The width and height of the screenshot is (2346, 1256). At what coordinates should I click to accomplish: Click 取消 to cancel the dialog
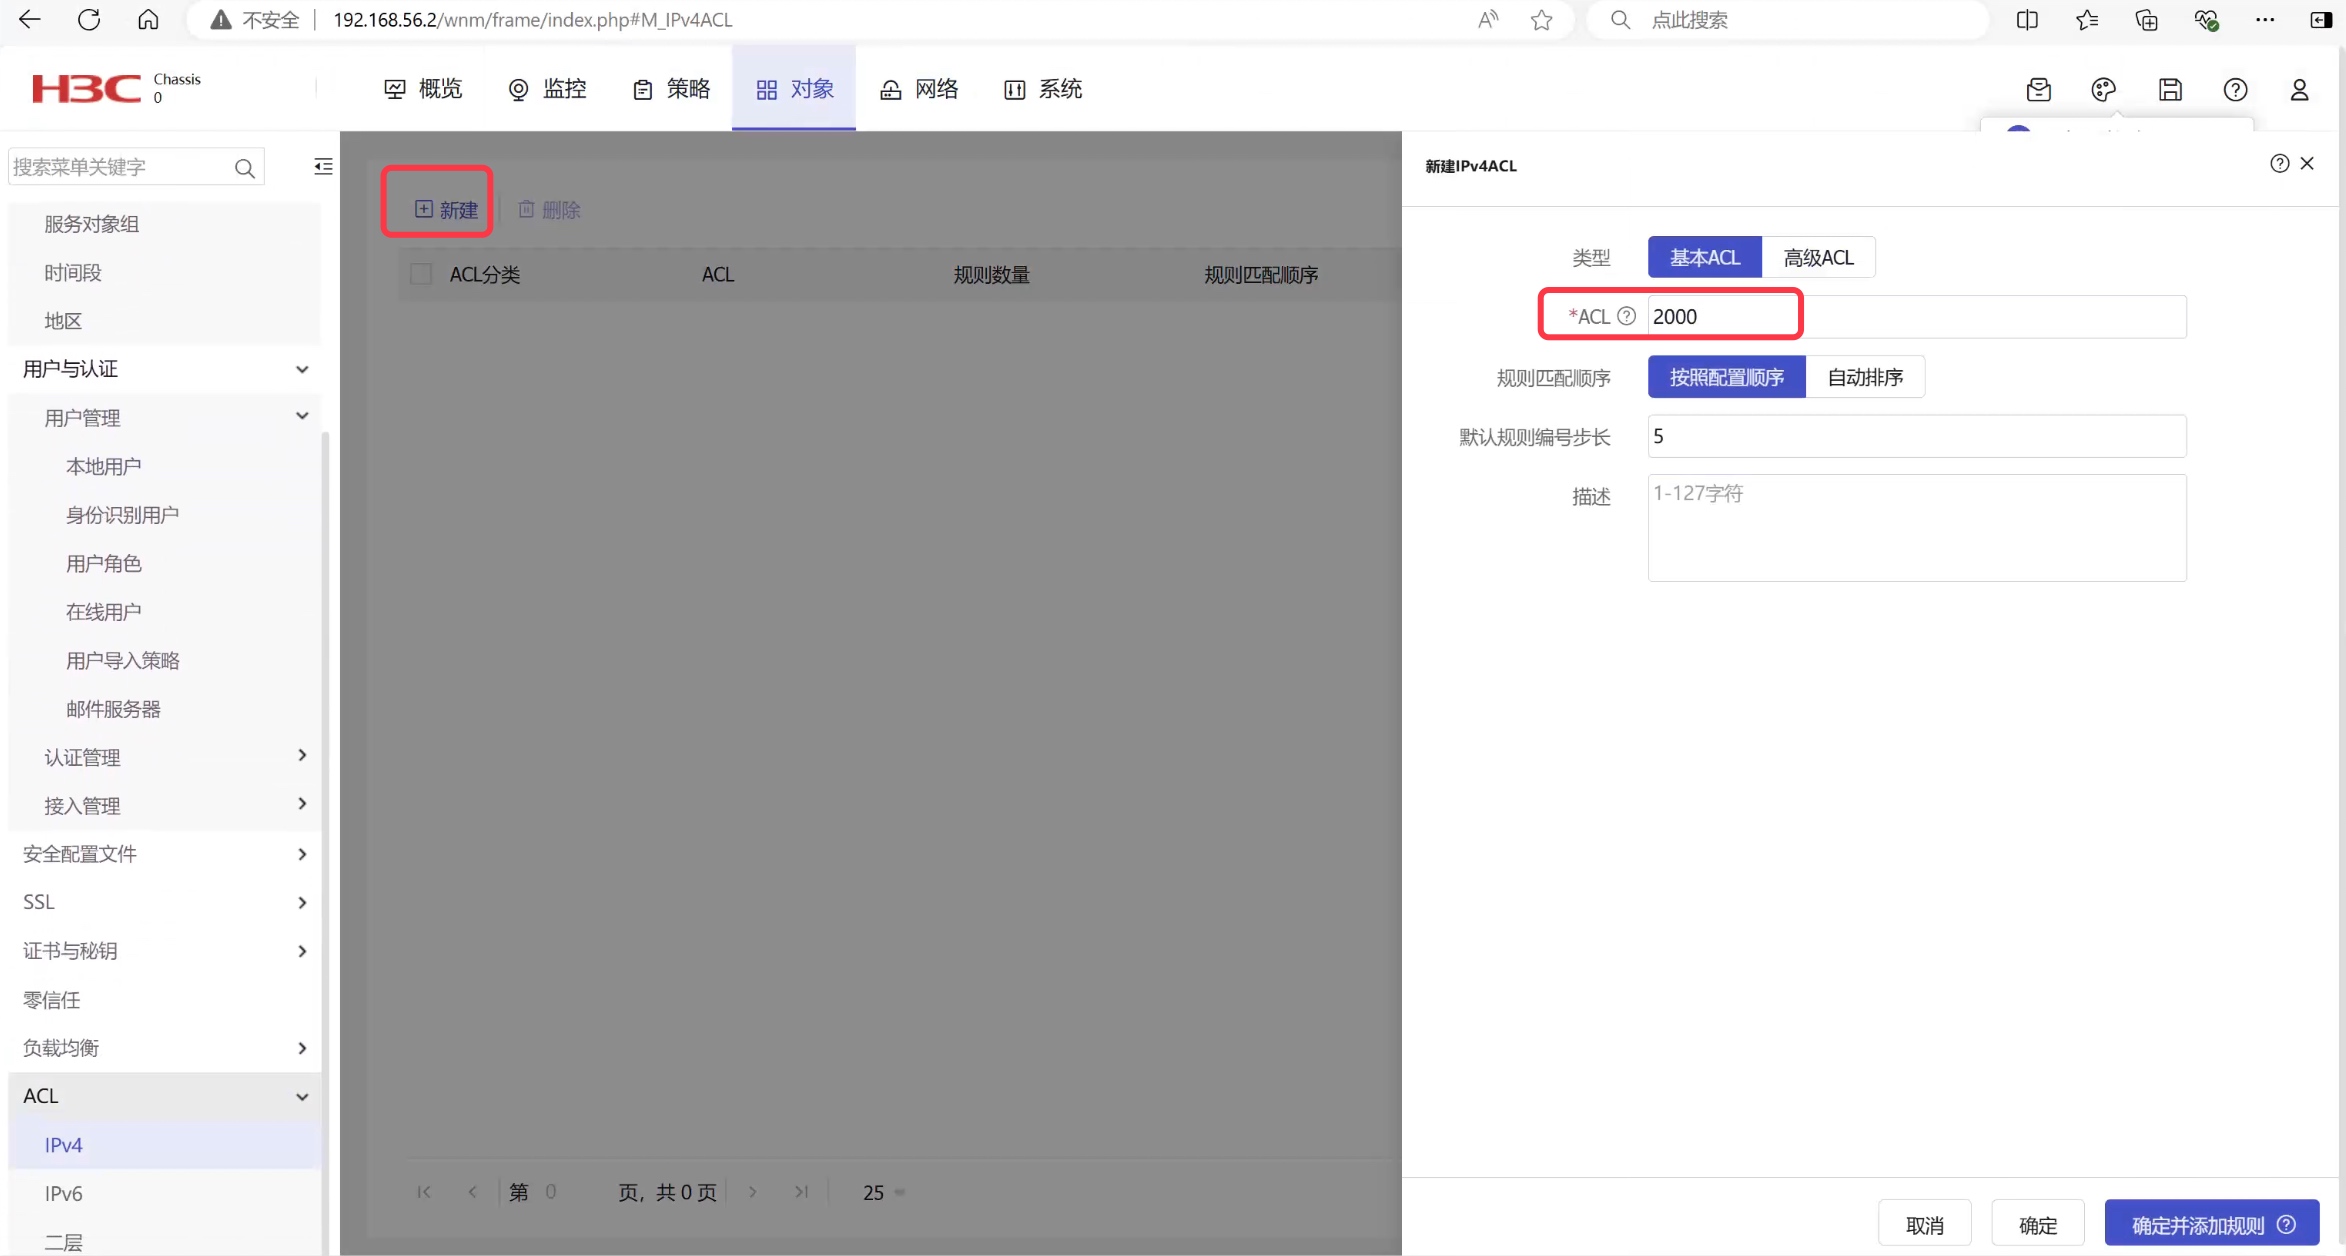pyautogui.click(x=1924, y=1224)
